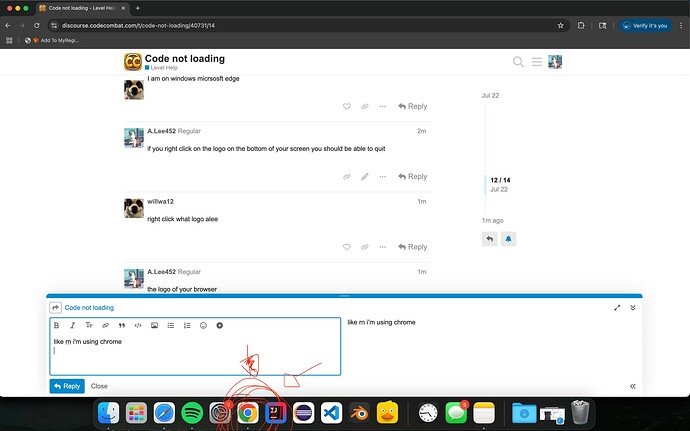Reply to the 'right click on the logo' post
Image resolution: width=690 pixels, height=431 pixels.
click(x=413, y=177)
